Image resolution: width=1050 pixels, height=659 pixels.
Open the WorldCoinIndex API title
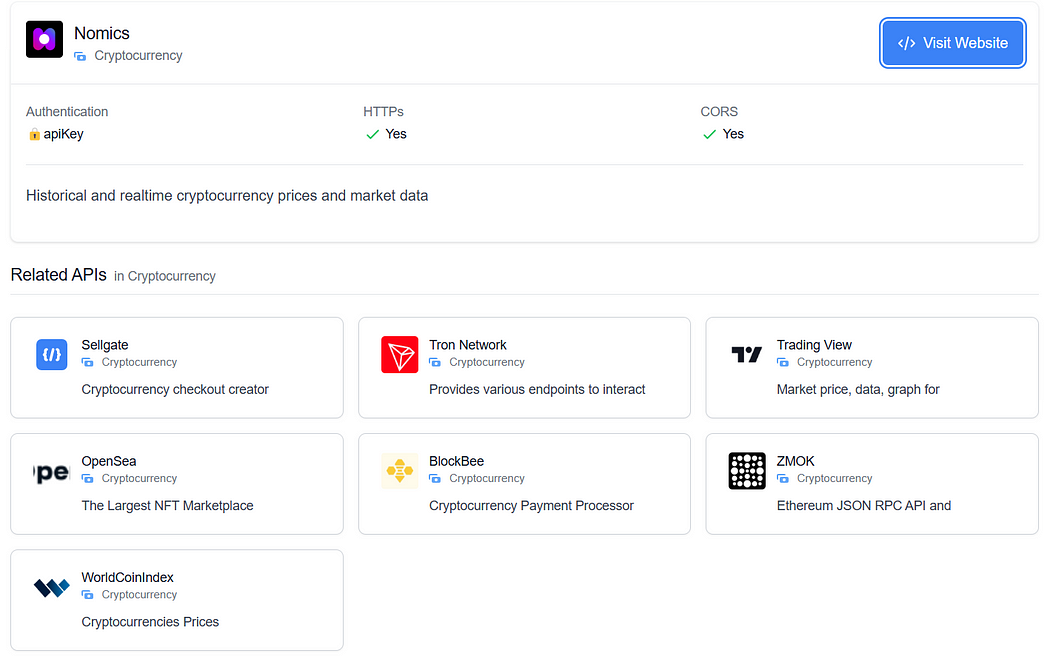[127, 577]
